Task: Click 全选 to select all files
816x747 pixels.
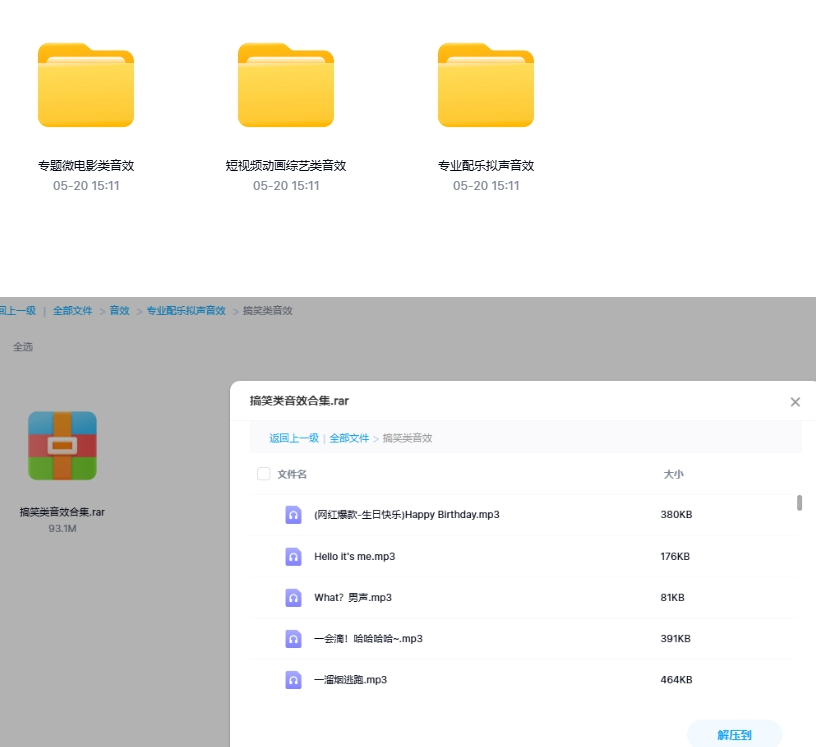Action: [x=23, y=347]
